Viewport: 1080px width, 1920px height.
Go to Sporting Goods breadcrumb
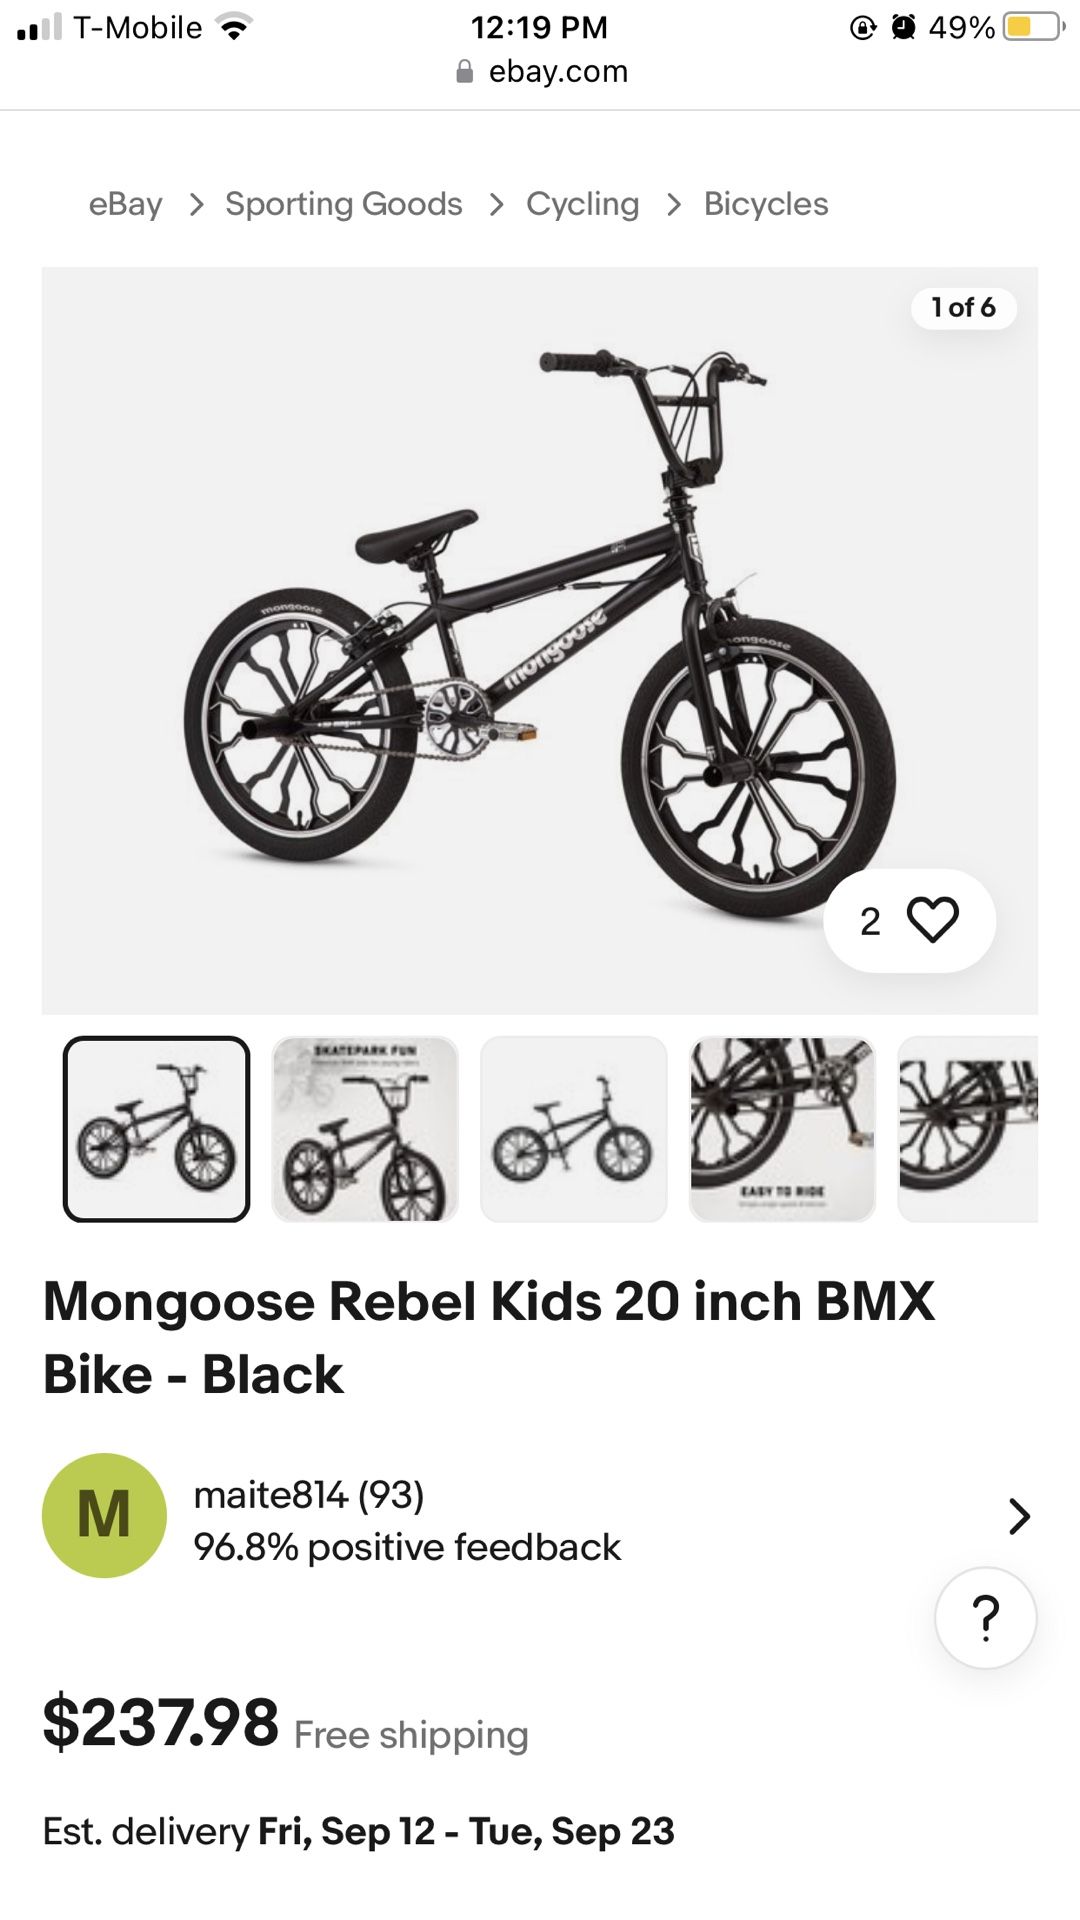coord(343,204)
